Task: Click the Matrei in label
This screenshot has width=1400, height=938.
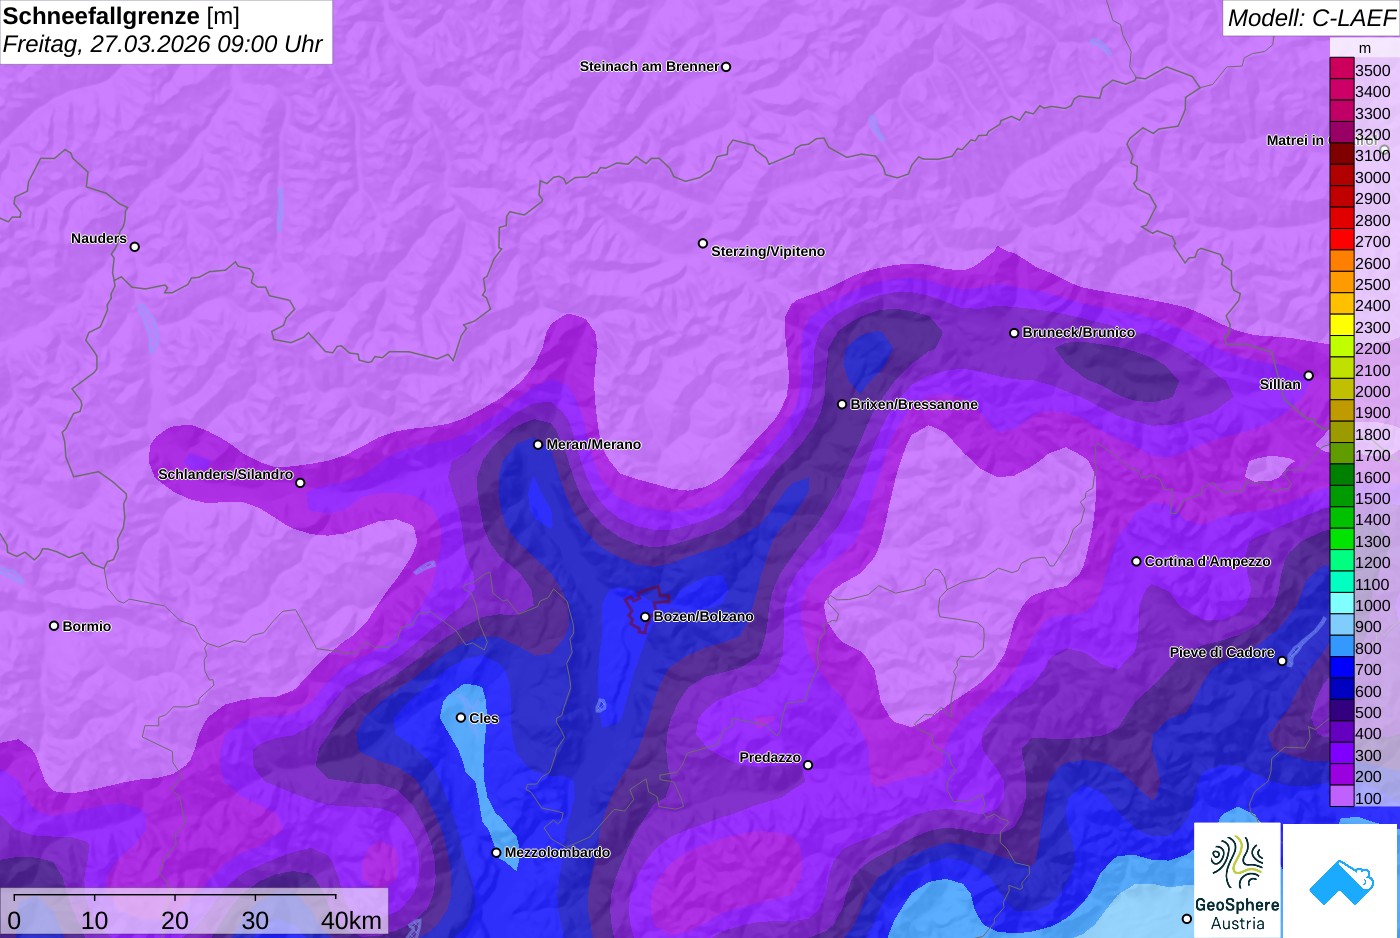Action: tap(1295, 140)
